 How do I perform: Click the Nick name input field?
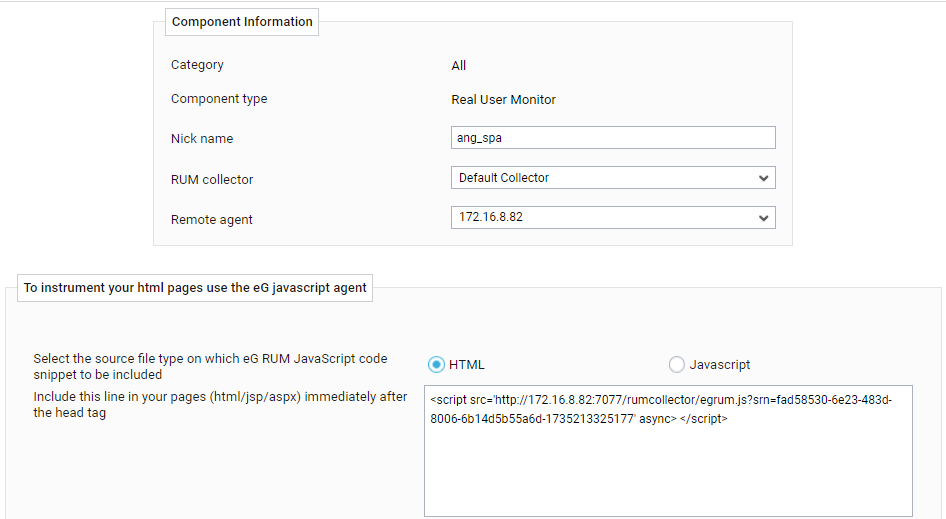click(x=613, y=138)
